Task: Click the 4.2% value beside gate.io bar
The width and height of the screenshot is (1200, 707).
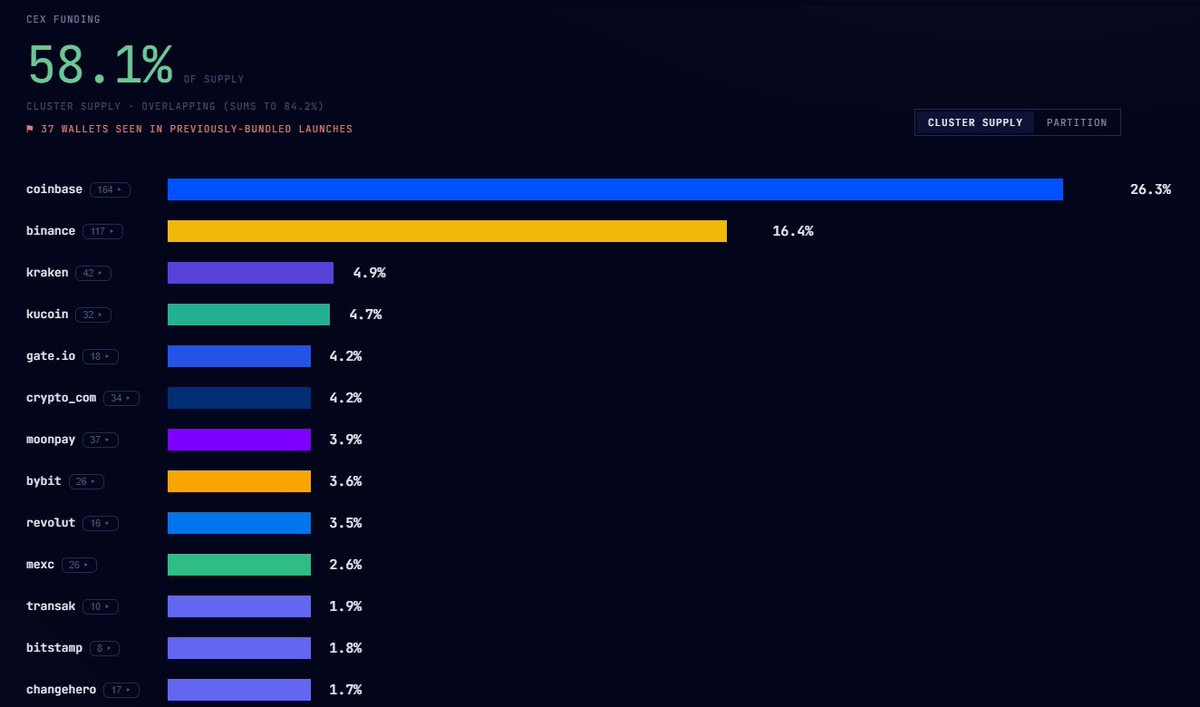Action: 346,356
